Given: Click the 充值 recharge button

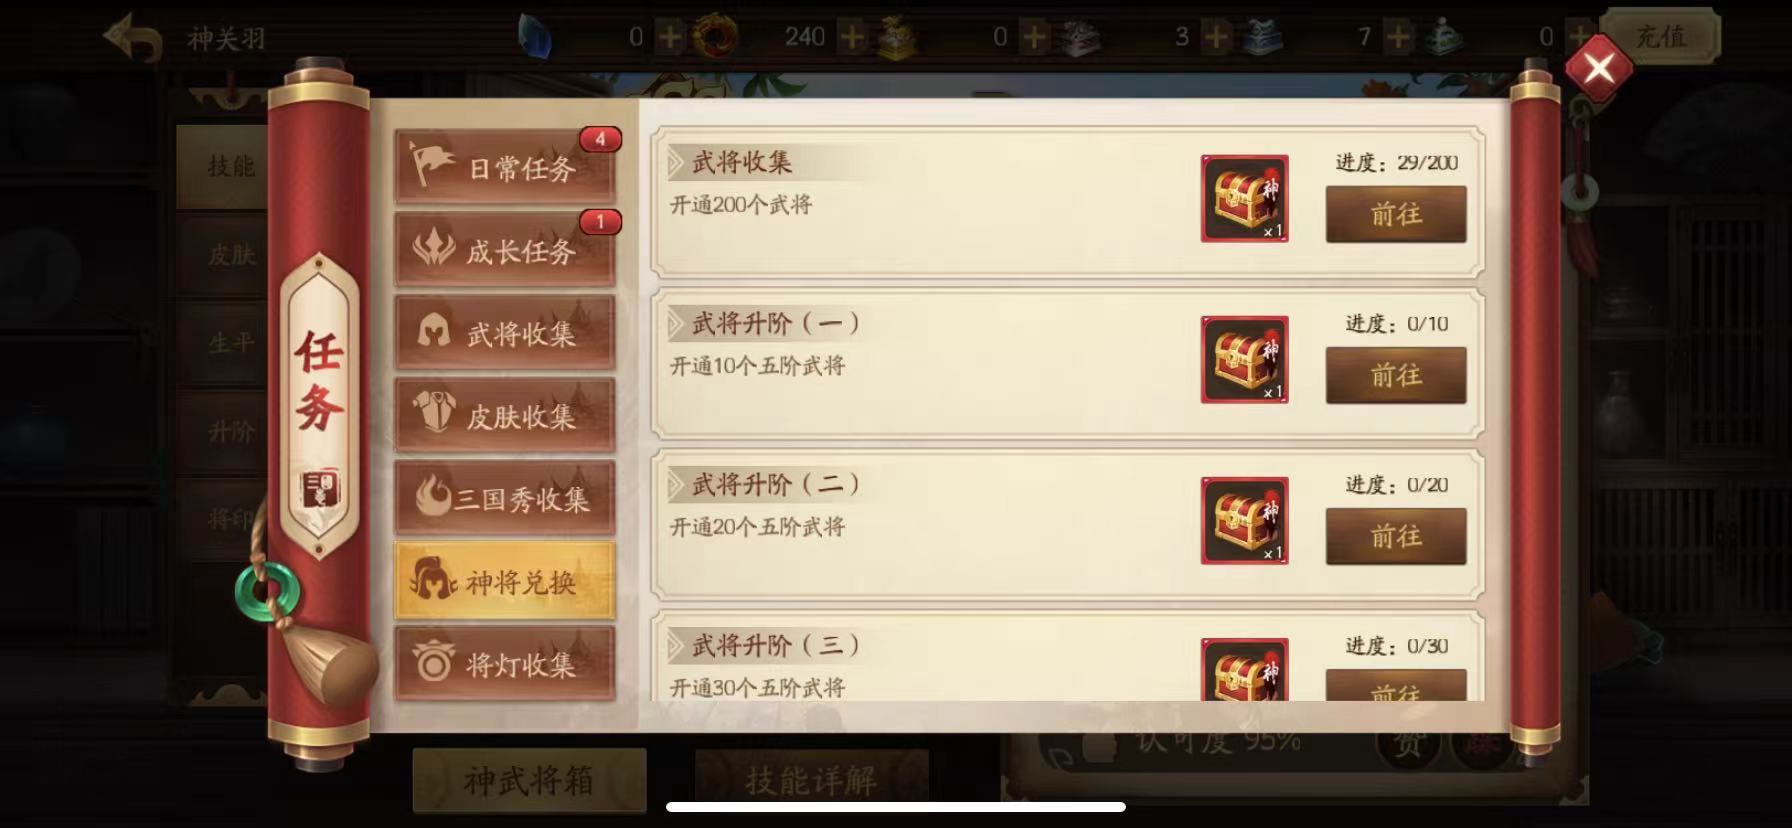Looking at the screenshot, I should 1660,37.
